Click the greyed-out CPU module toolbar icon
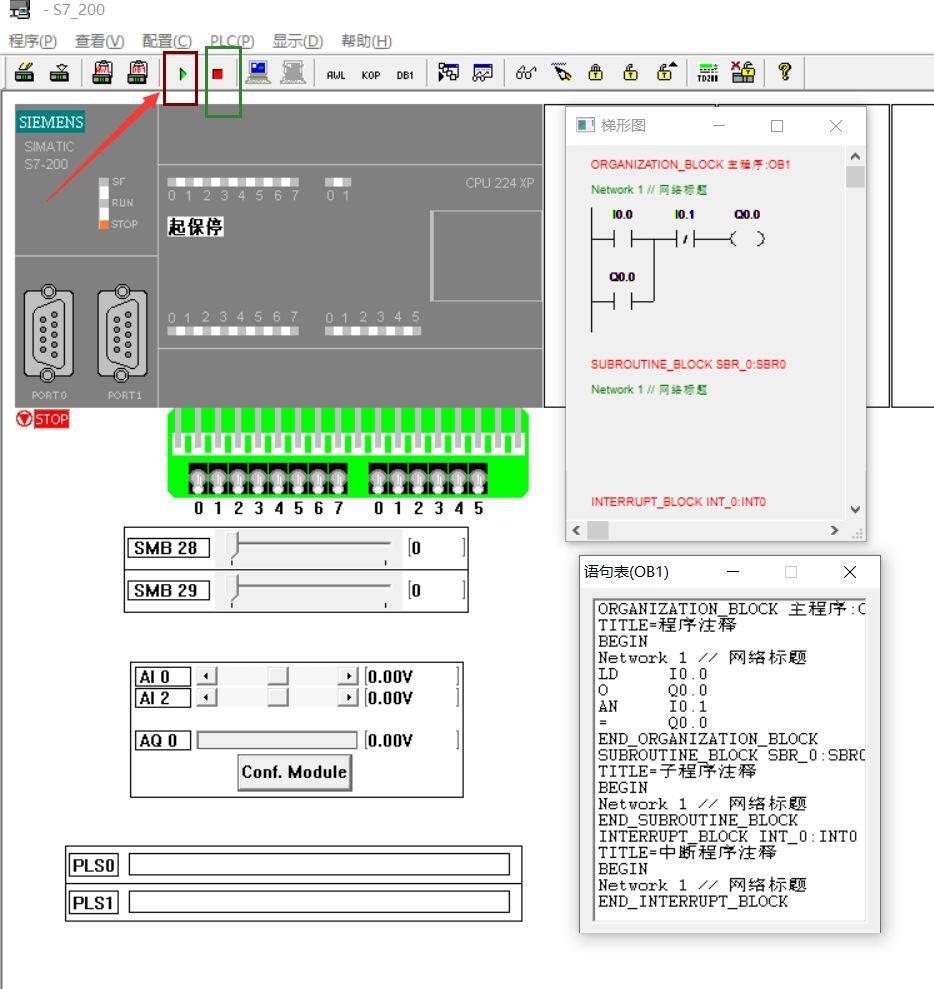The image size is (934, 989). [293, 73]
